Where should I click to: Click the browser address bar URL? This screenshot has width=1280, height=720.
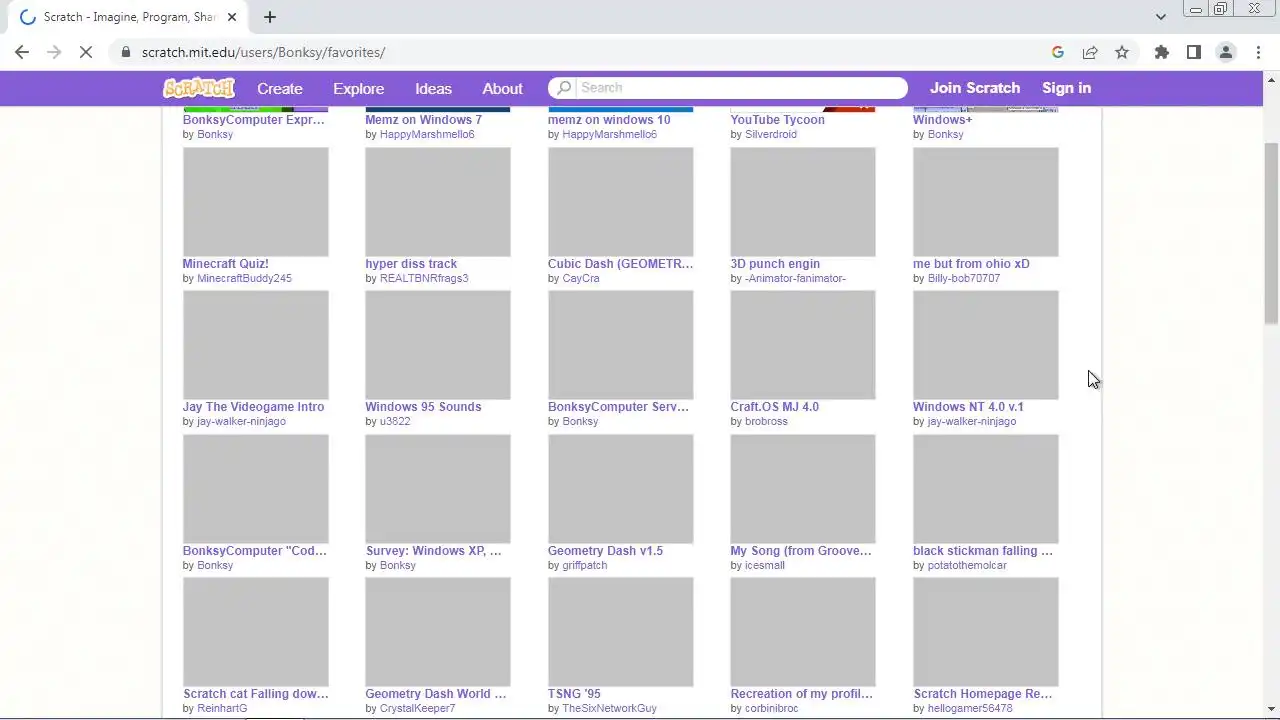coord(263,52)
